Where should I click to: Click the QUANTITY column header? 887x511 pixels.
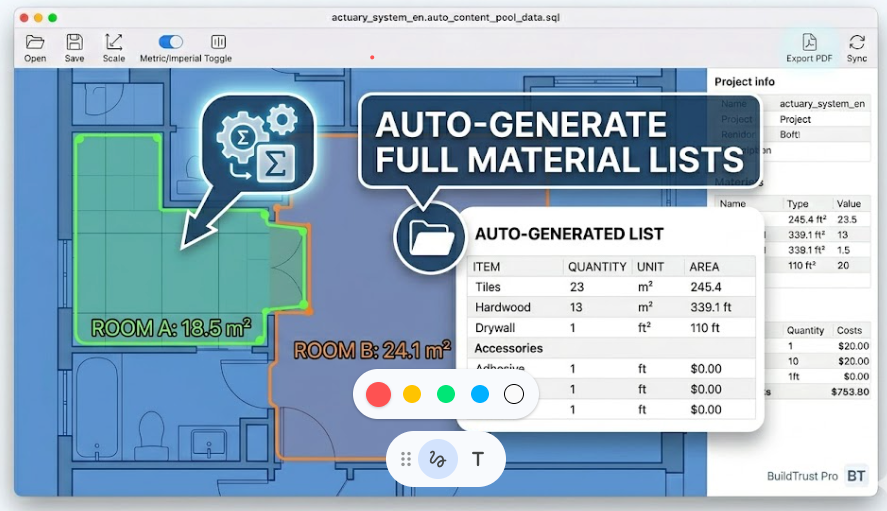tap(597, 267)
